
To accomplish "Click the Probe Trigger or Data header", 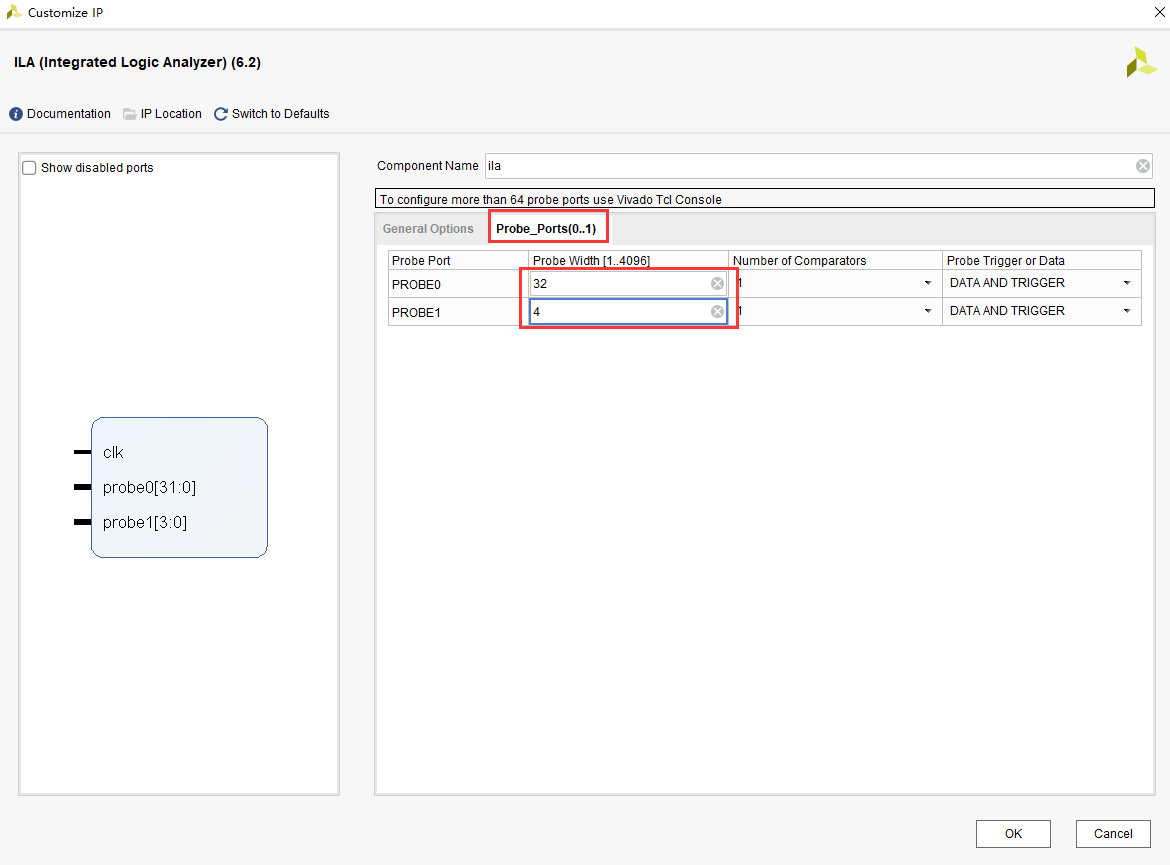I will tap(1005, 260).
